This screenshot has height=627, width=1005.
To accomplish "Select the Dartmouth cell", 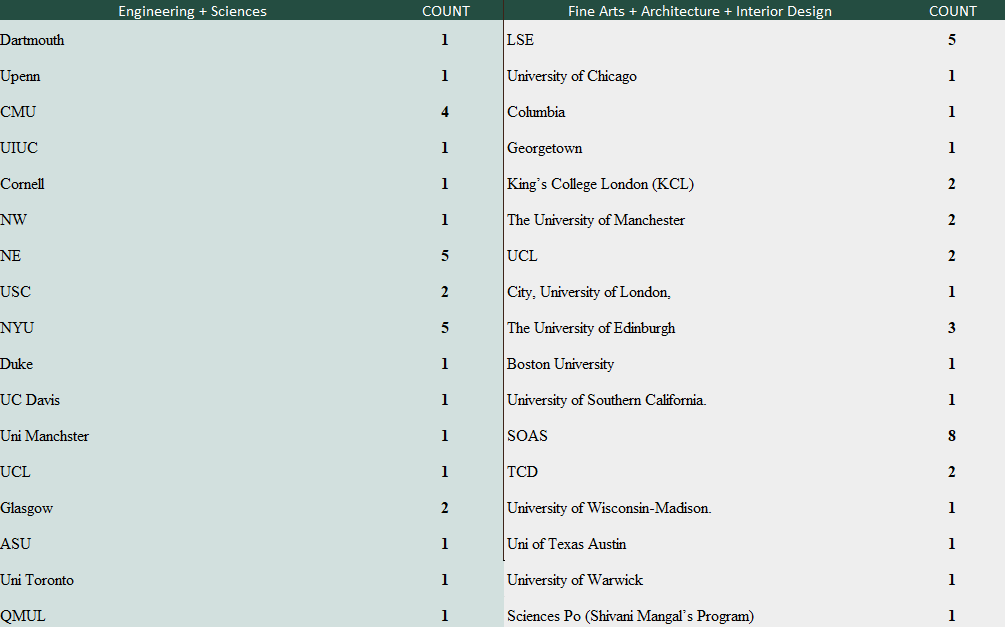I will (32, 40).
